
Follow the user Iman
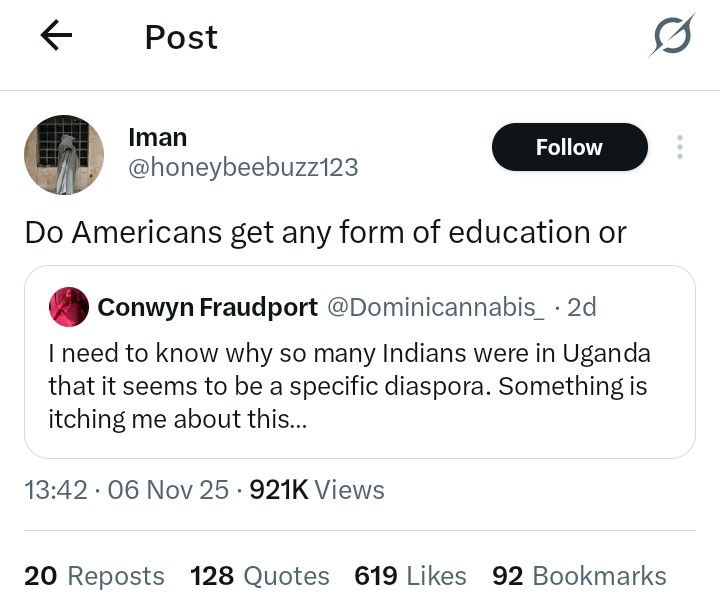tap(569, 147)
